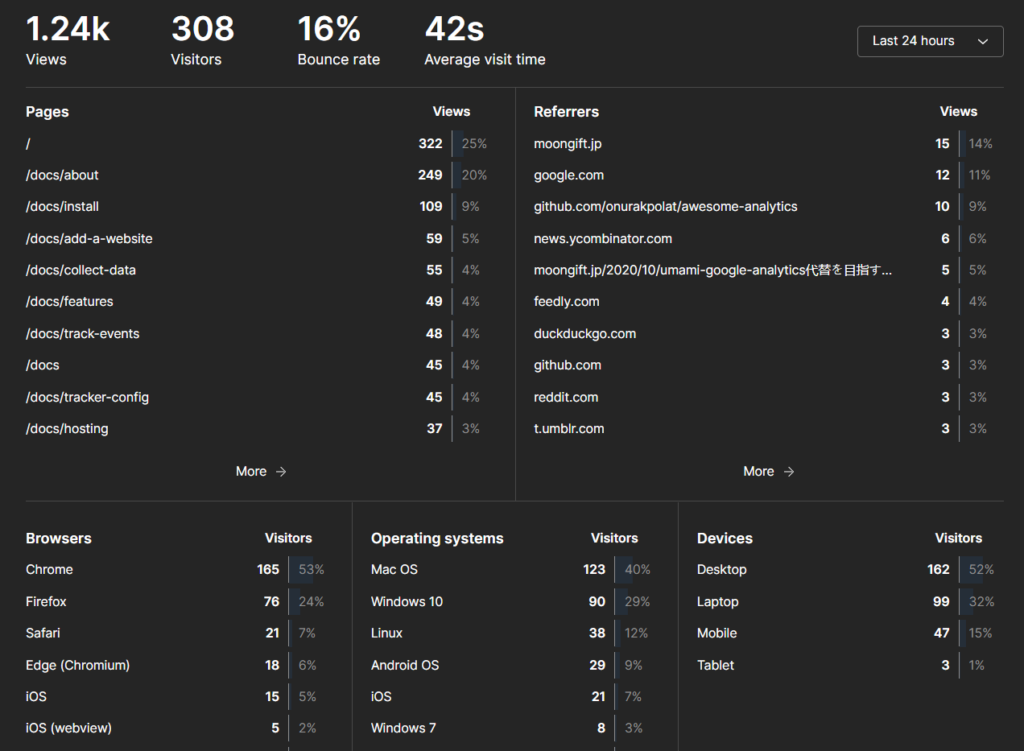This screenshot has width=1024, height=751.
Task: Click More link under Pages list
Action: point(251,471)
